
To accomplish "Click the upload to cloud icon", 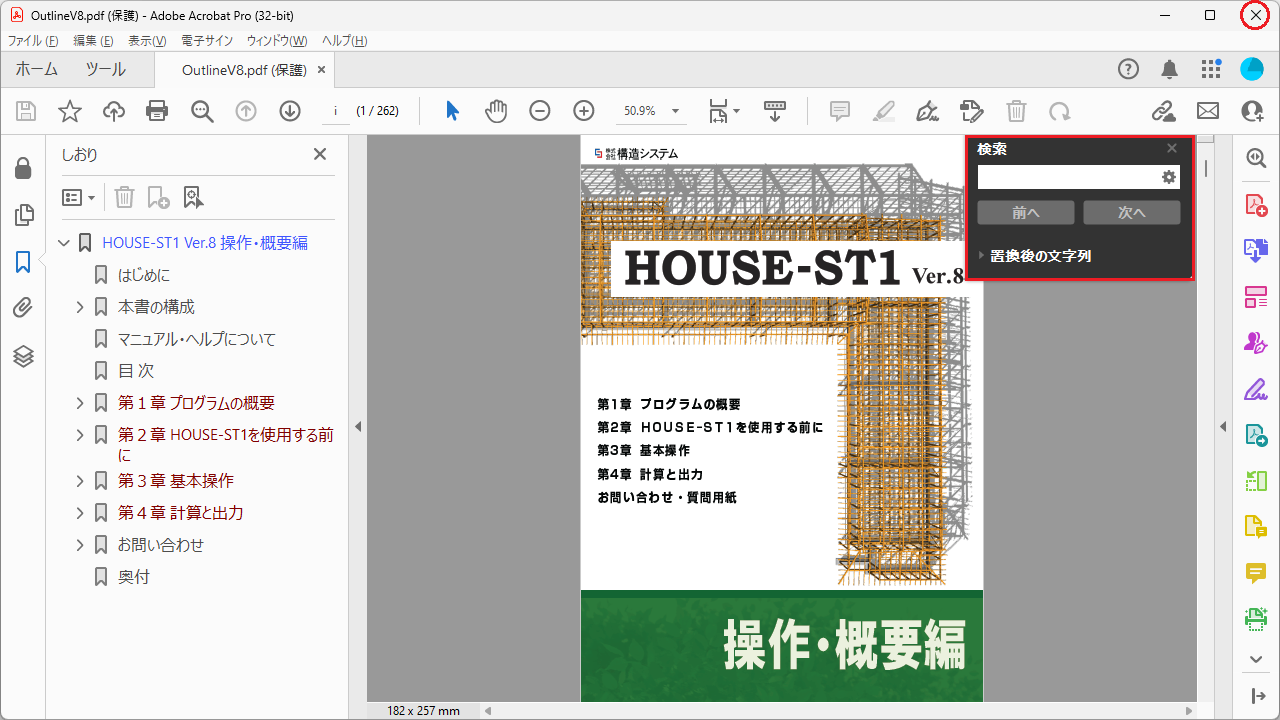I will click(114, 111).
